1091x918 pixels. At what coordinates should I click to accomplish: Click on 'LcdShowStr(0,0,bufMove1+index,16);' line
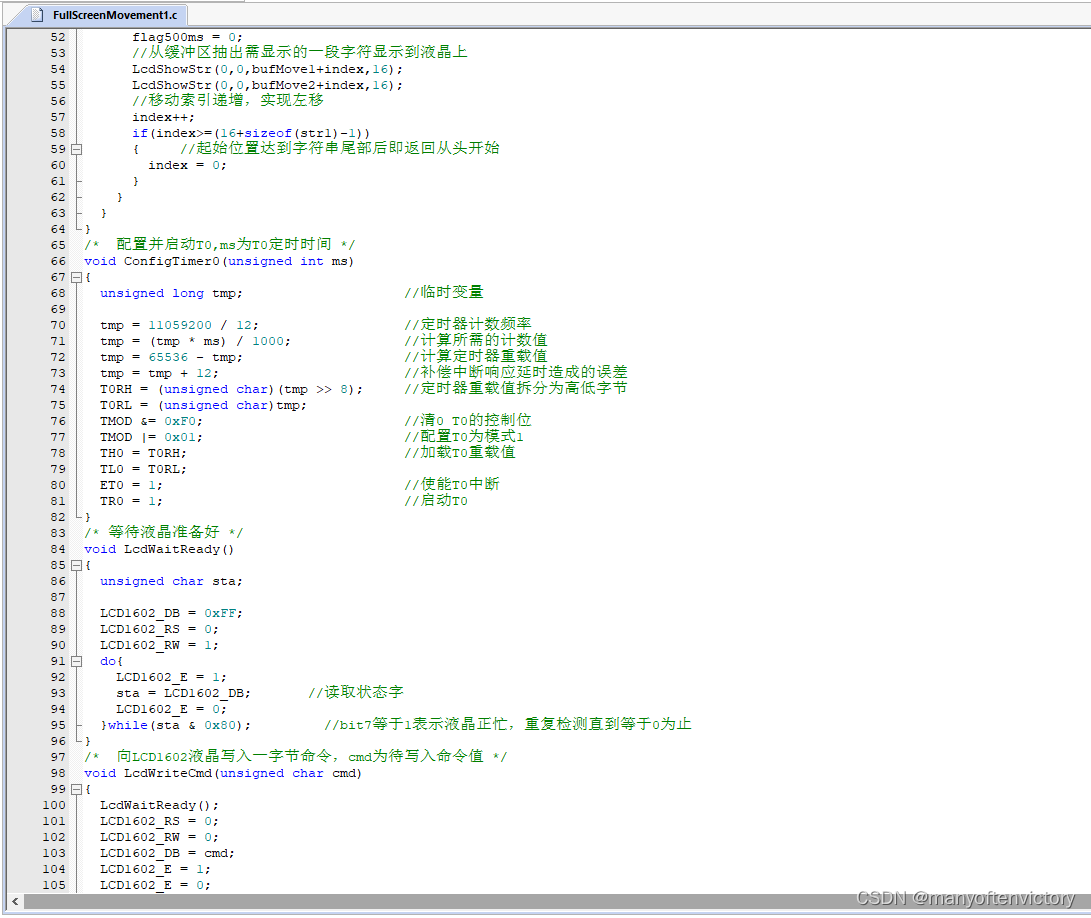(x=267, y=69)
